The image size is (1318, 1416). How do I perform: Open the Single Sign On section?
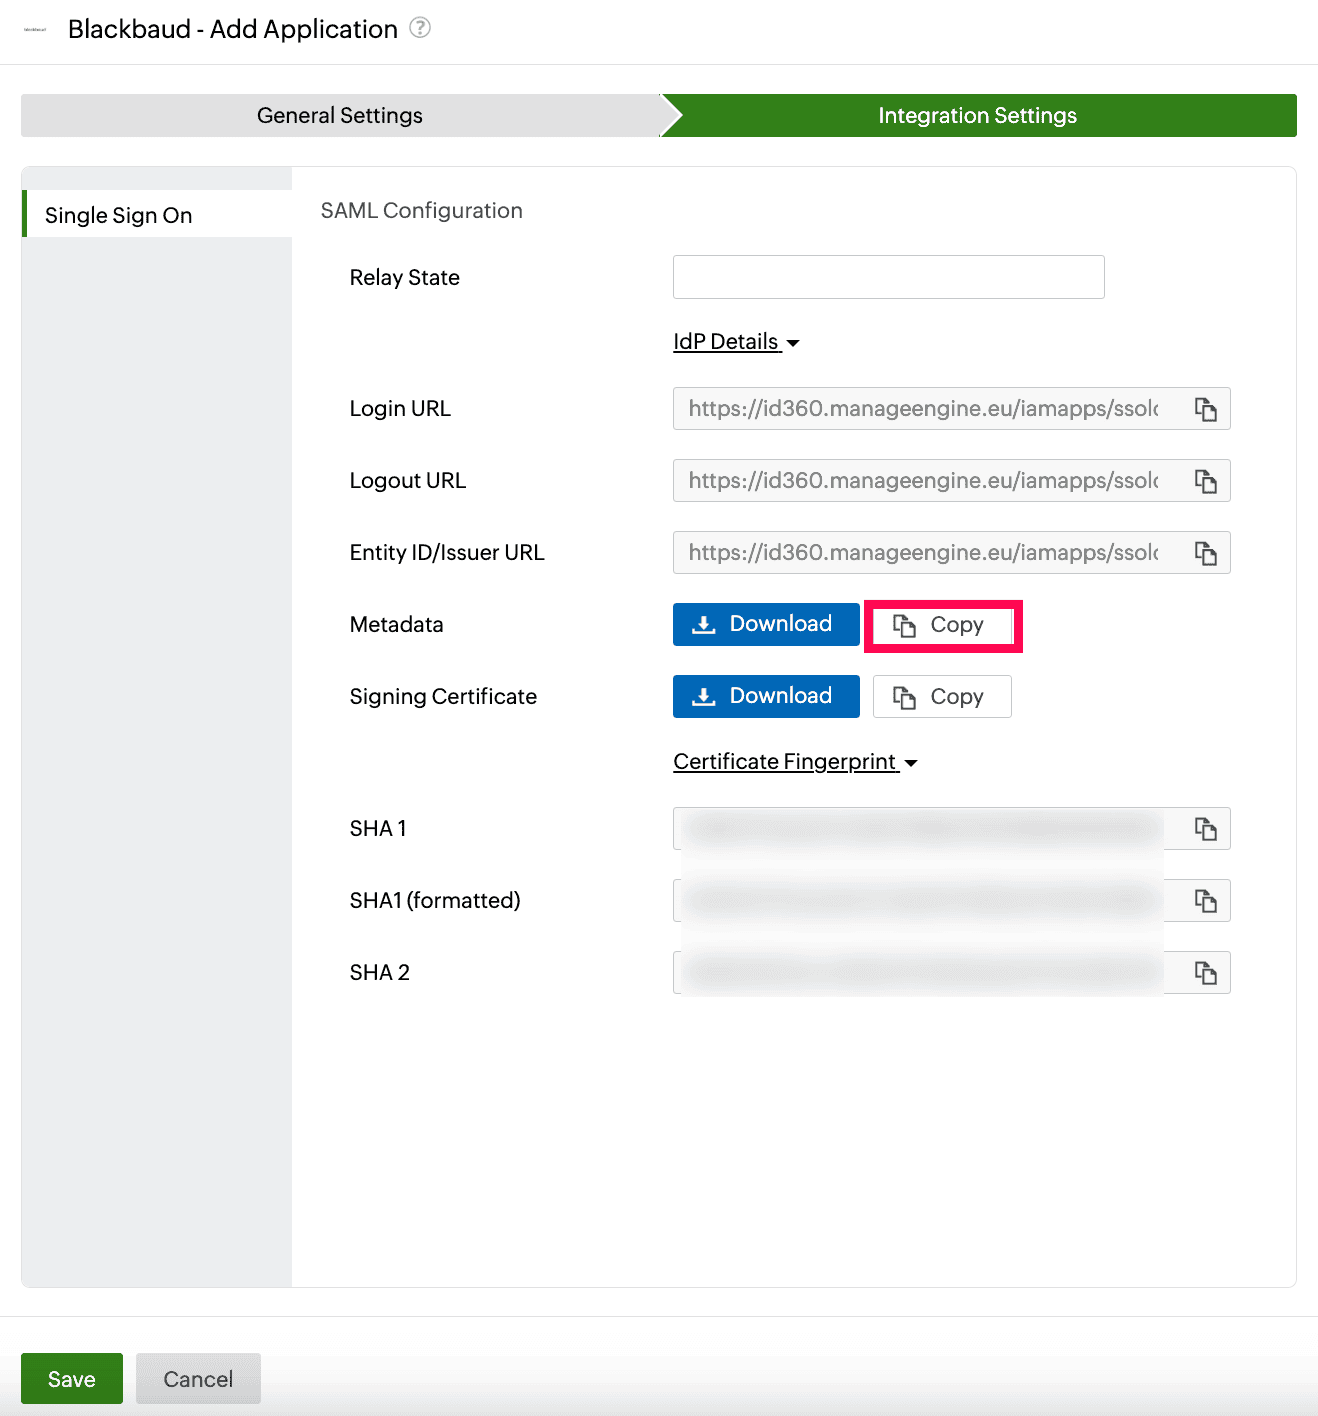157,214
